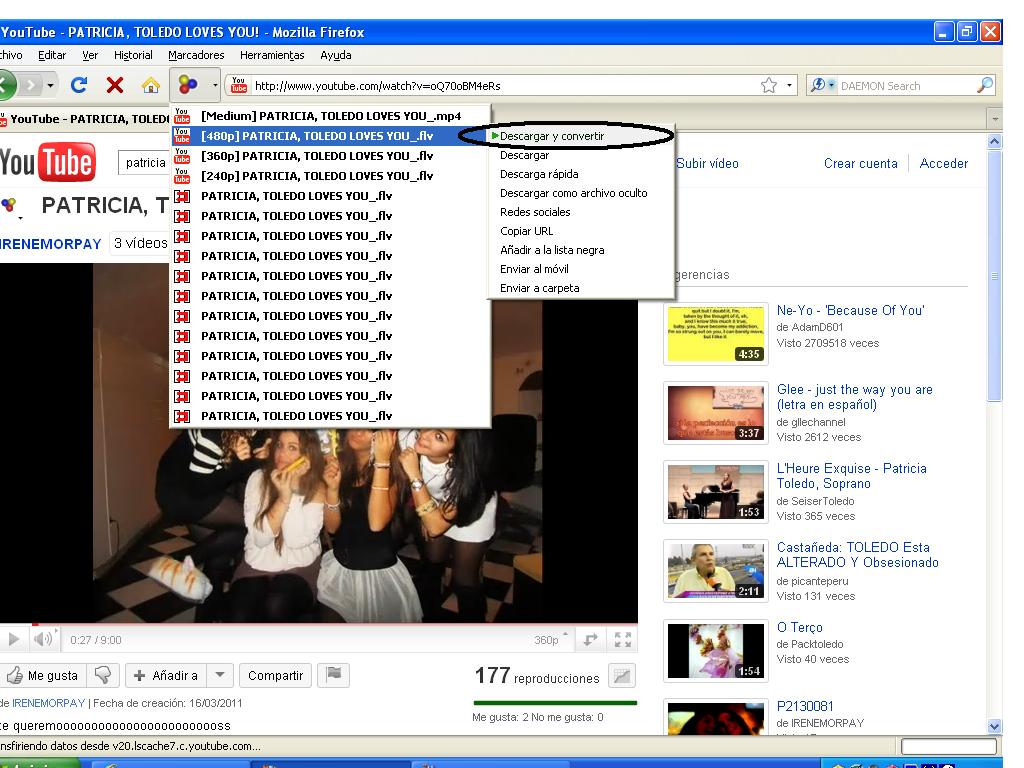
Task: Toggle fullscreen video icon
Action: [622, 639]
